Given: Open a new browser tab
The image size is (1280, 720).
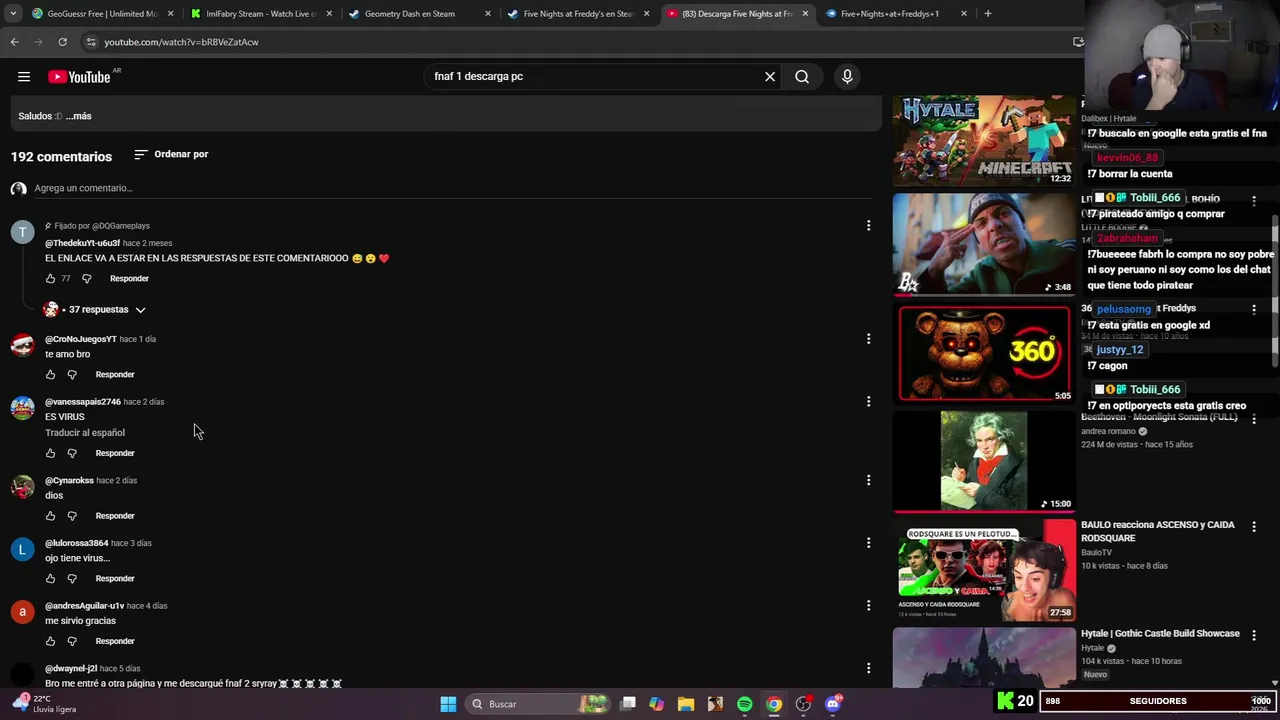Looking at the screenshot, I should tap(988, 14).
